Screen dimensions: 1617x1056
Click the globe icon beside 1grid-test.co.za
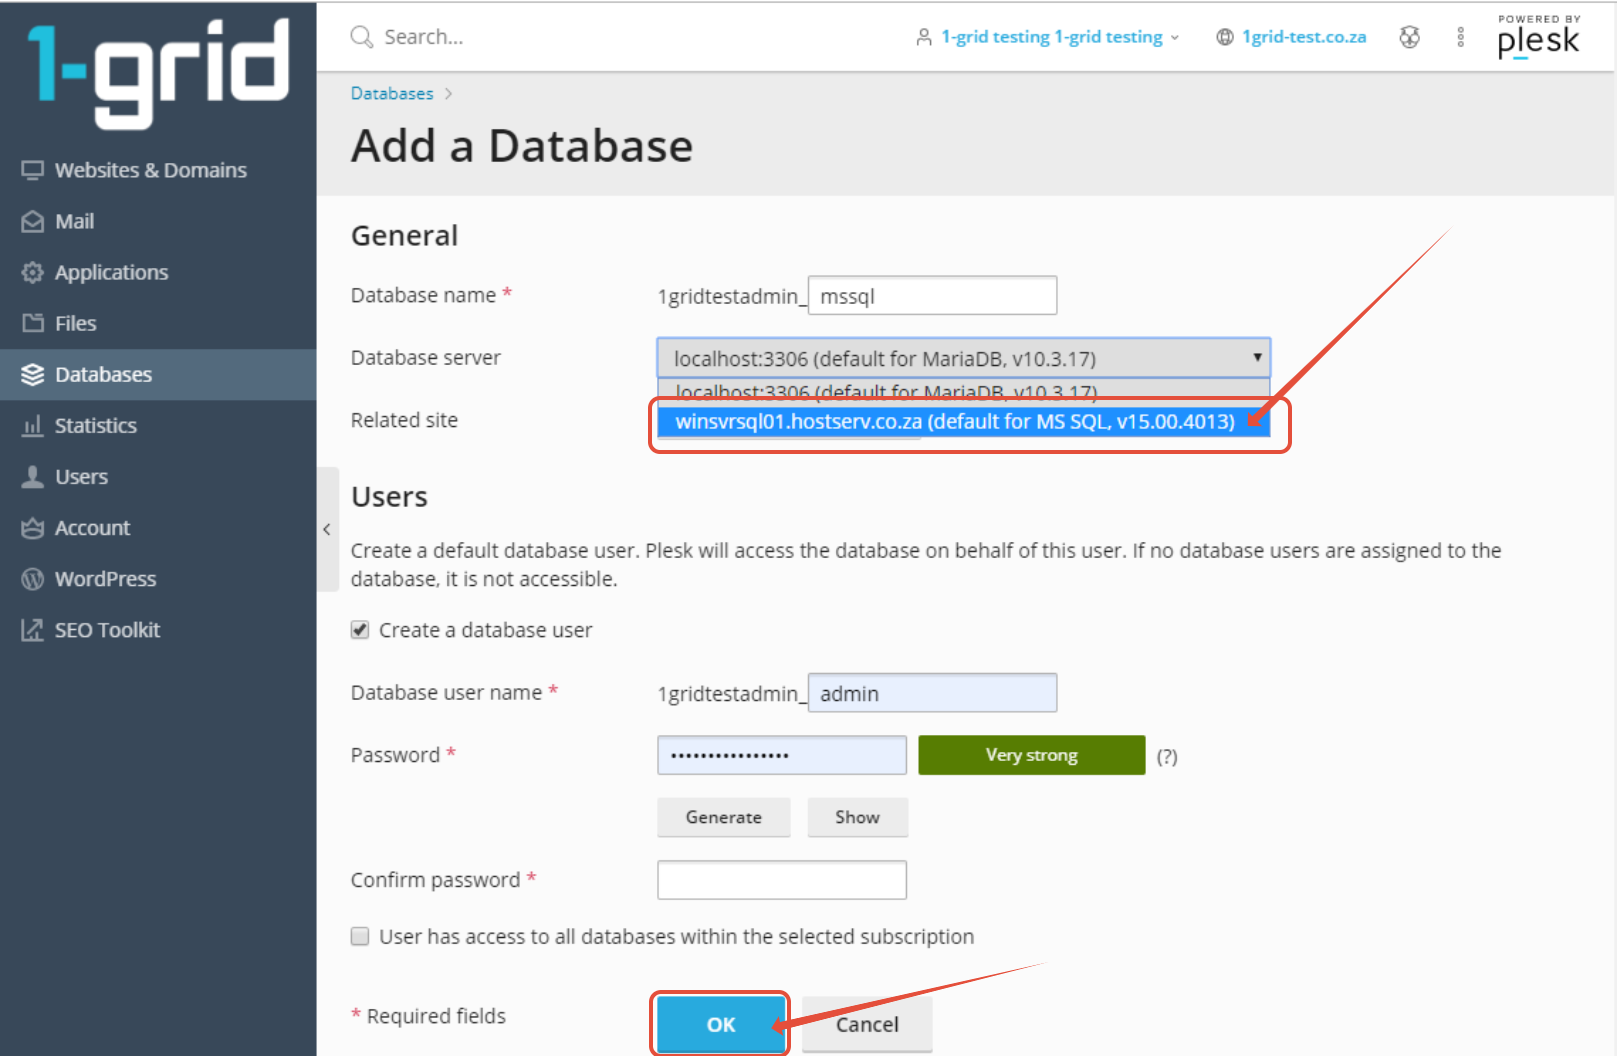(x=1225, y=37)
